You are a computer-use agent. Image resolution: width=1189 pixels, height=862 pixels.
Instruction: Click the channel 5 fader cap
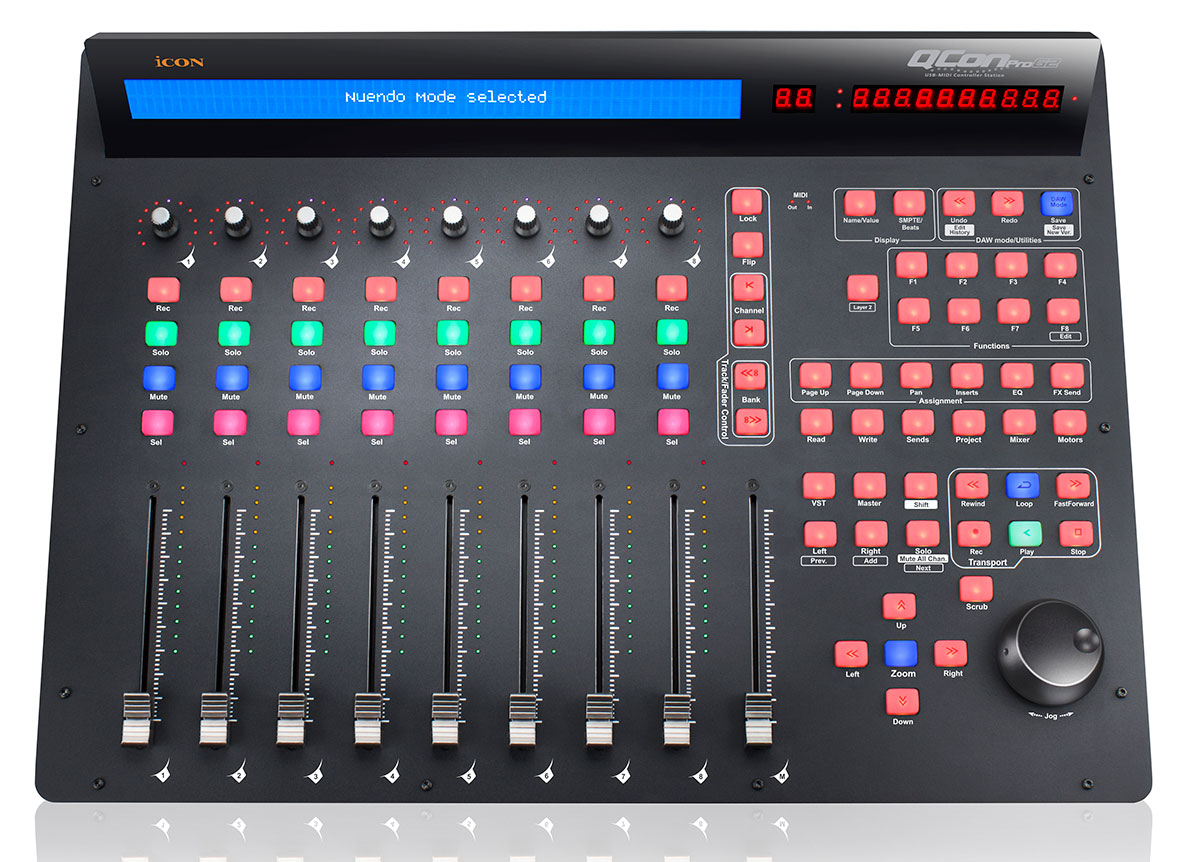click(446, 718)
